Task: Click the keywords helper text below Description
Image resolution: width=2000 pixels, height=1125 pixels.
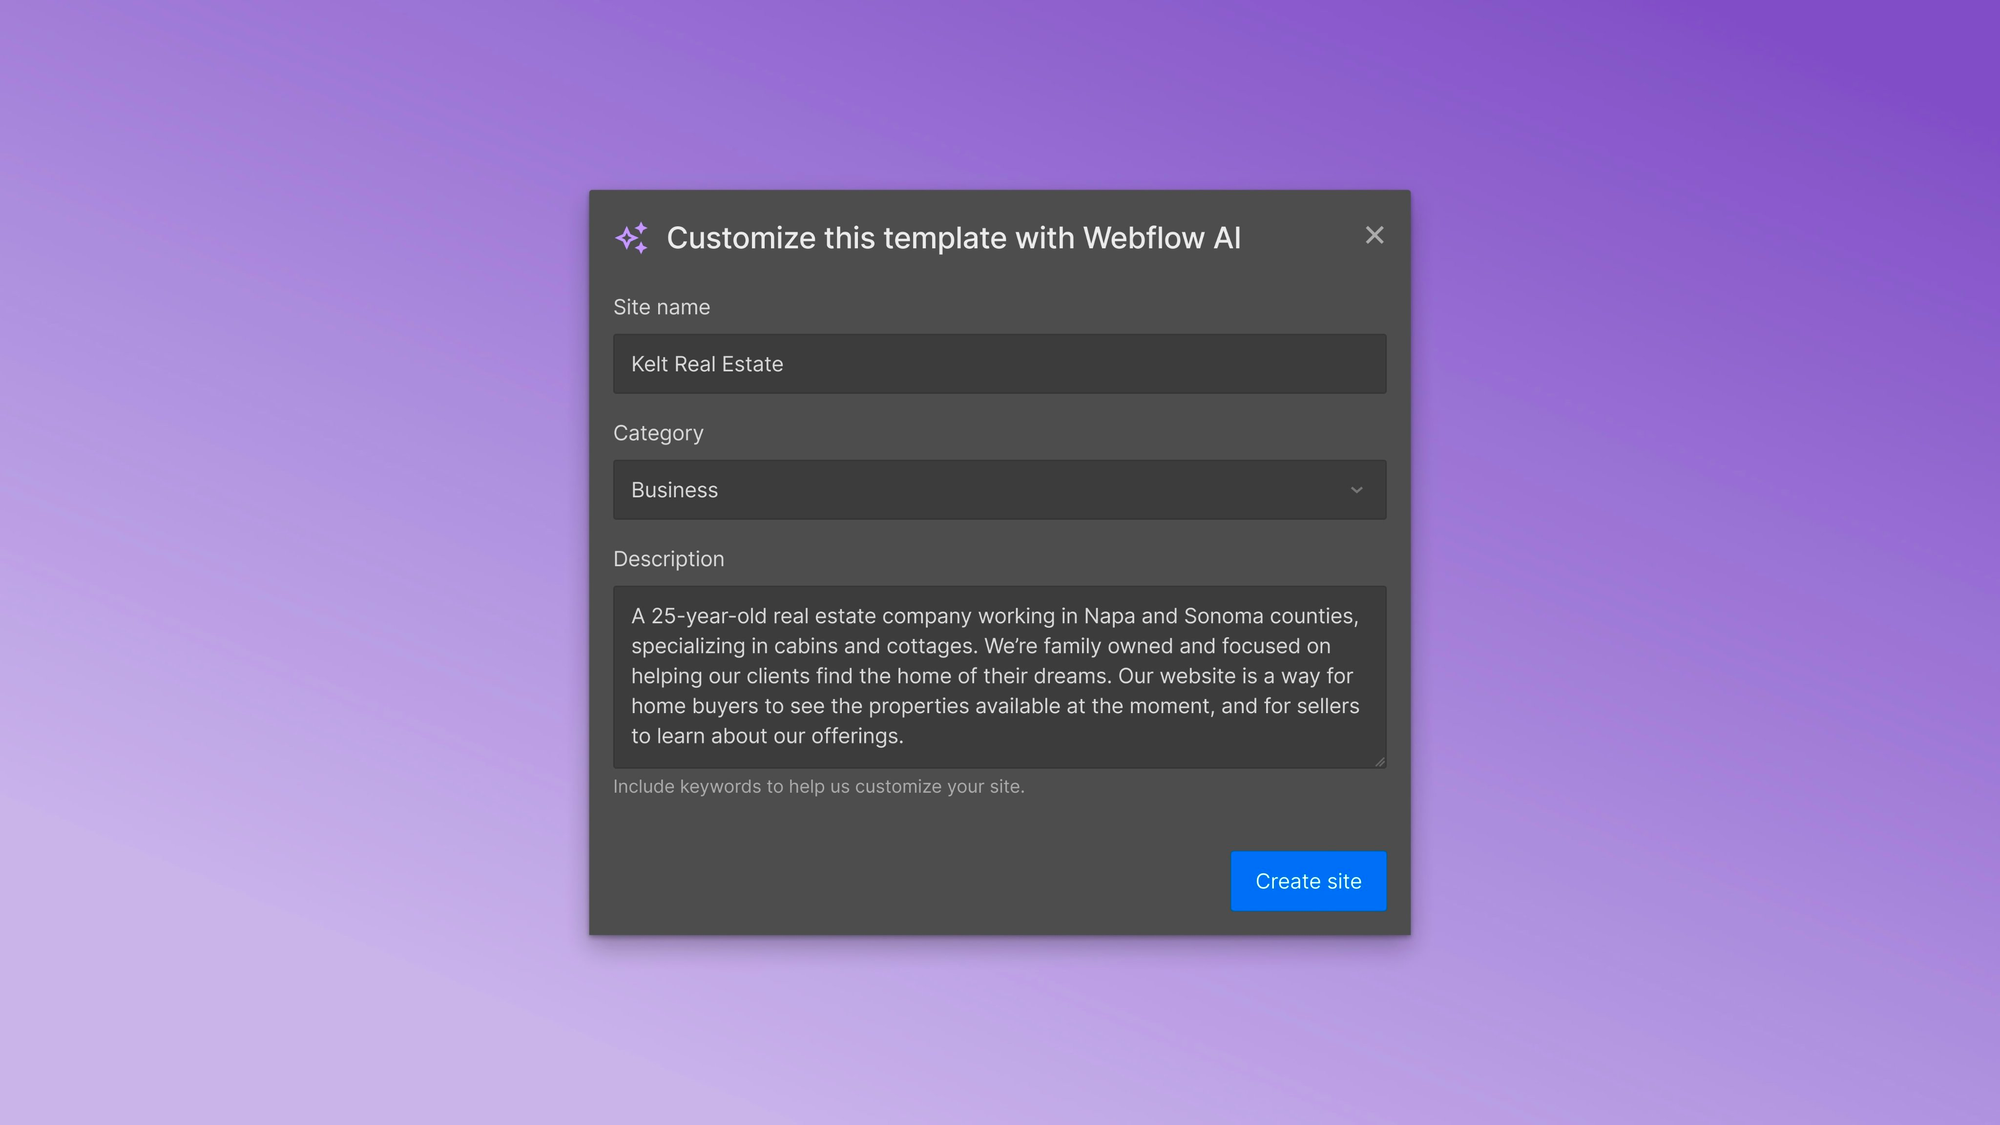Action: tap(818, 787)
